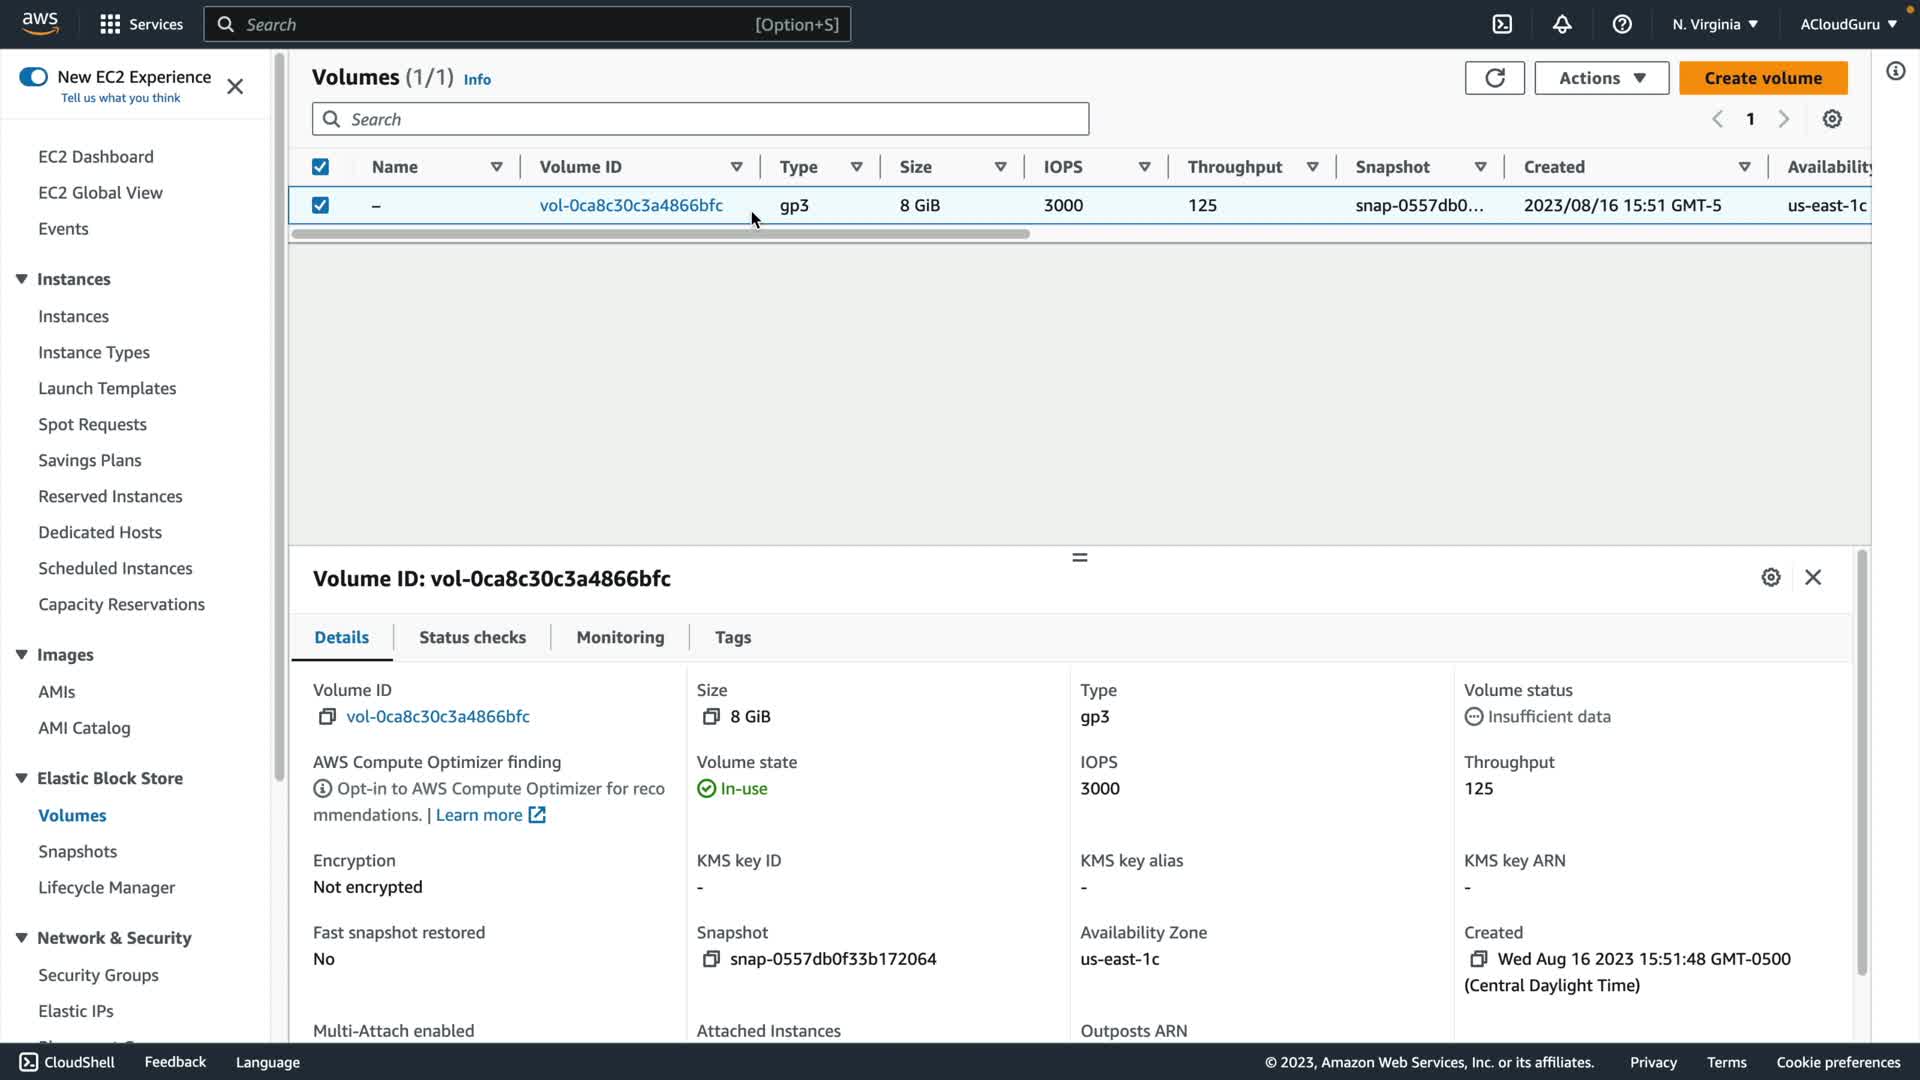Copy the snapshot ID snap-0557db0f33b172064

(x=711, y=959)
